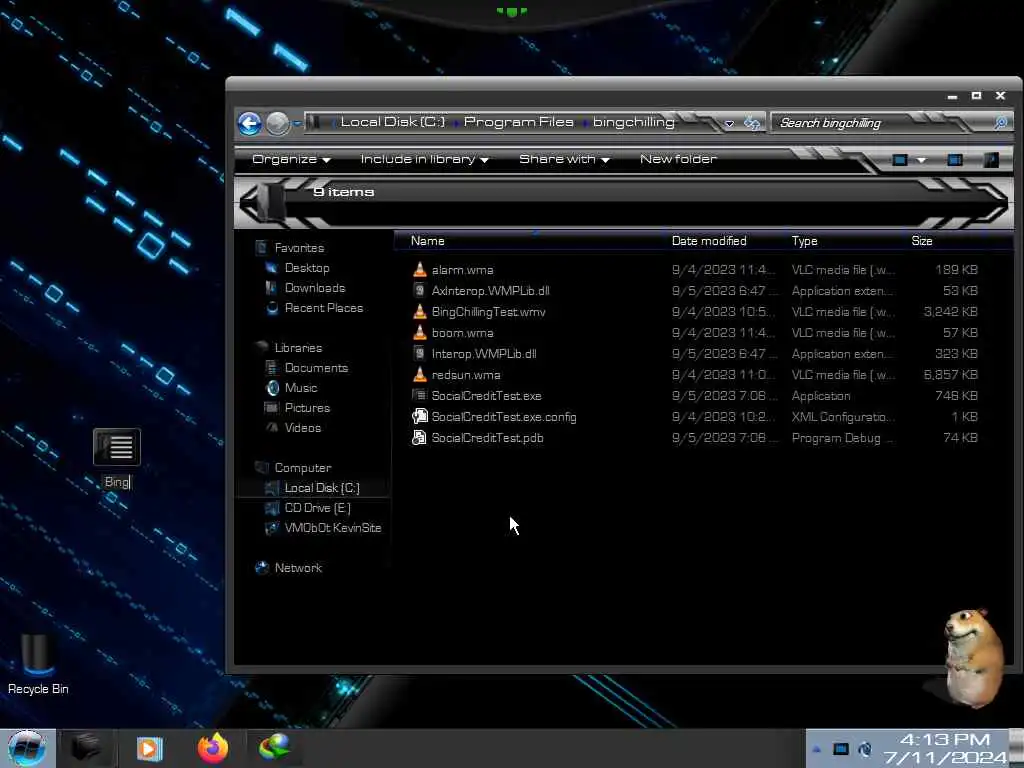Viewport: 1024px width, 768px height.
Task: Click the SocialCreditTest.exe file name
Action: 487,396
